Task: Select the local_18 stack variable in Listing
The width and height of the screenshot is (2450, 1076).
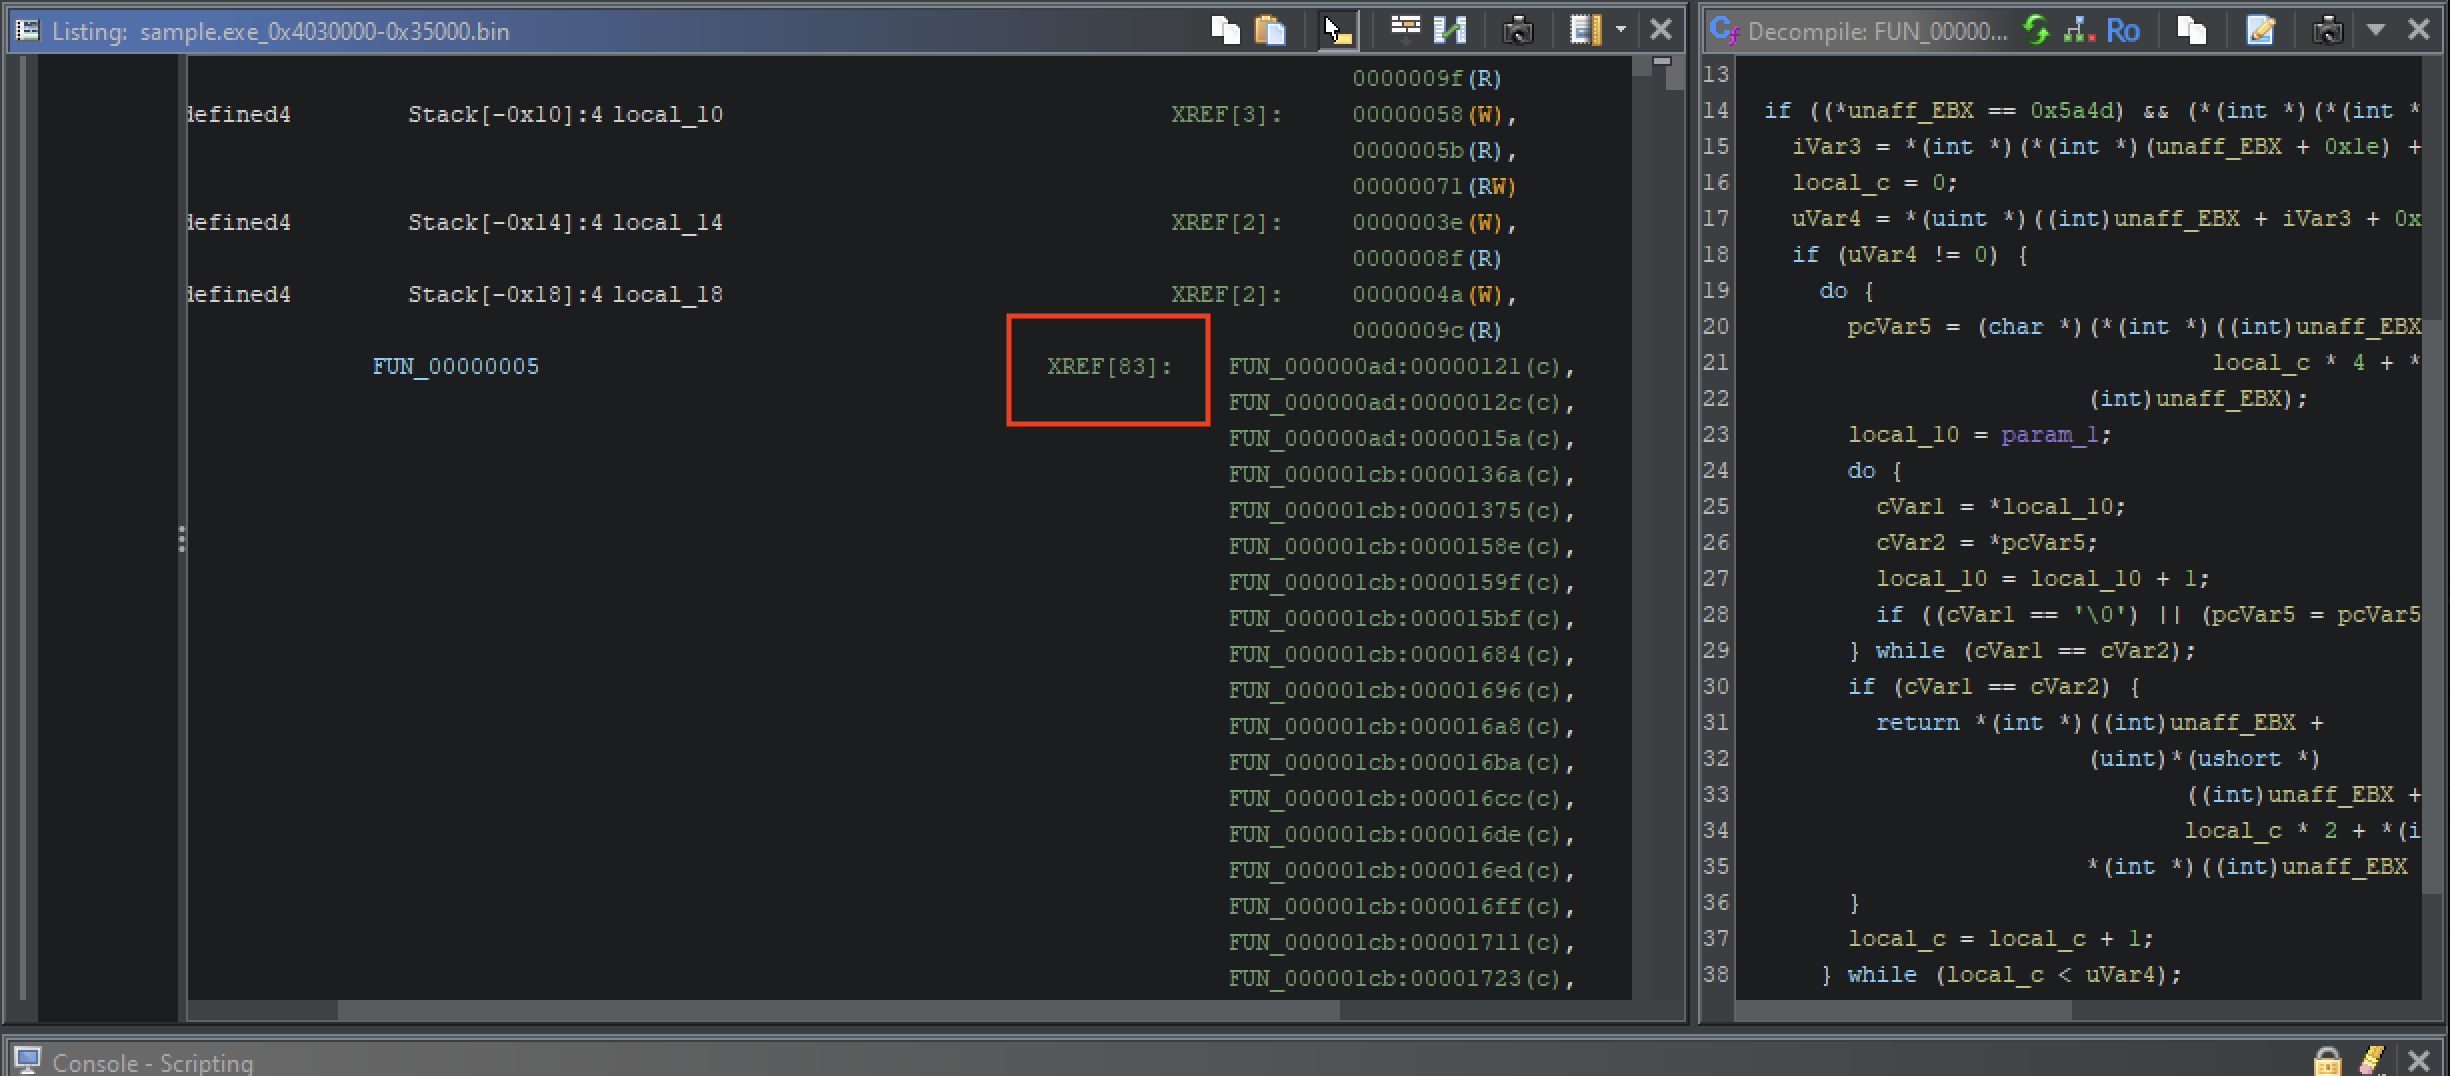Action: (668, 295)
